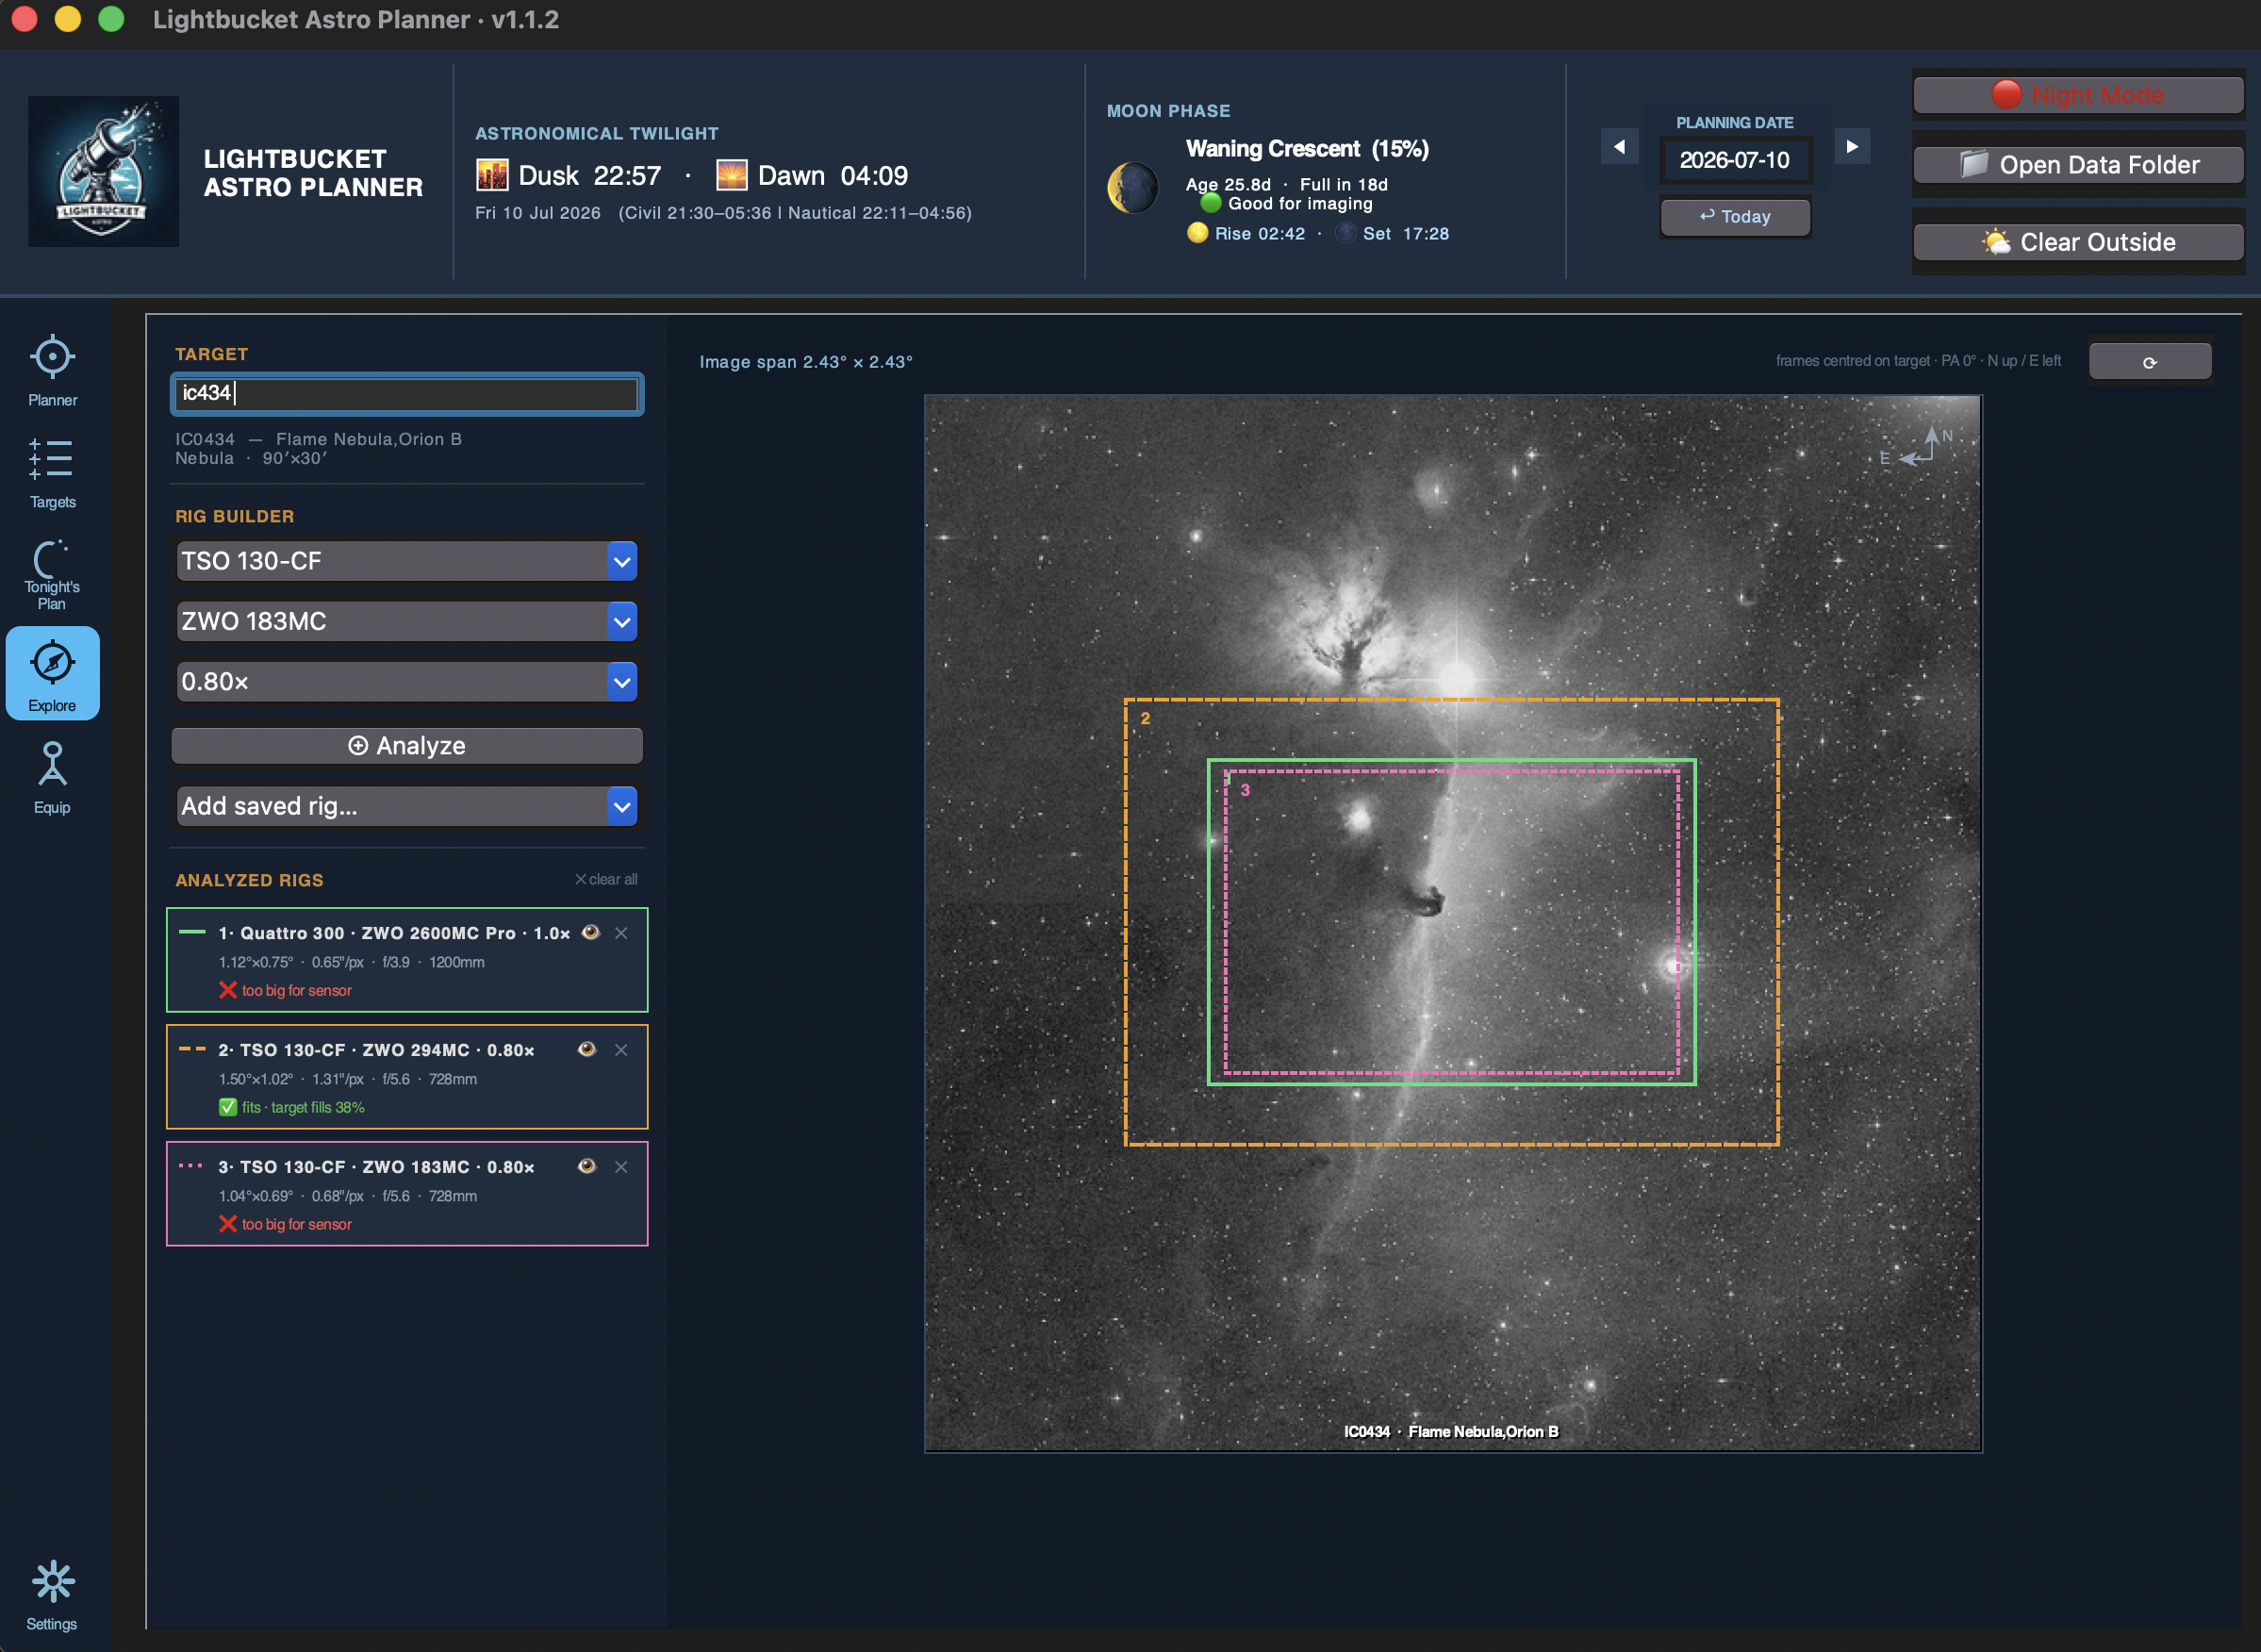Click the Analyze button
Image resolution: width=2261 pixels, height=1652 pixels.
(407, 746)
